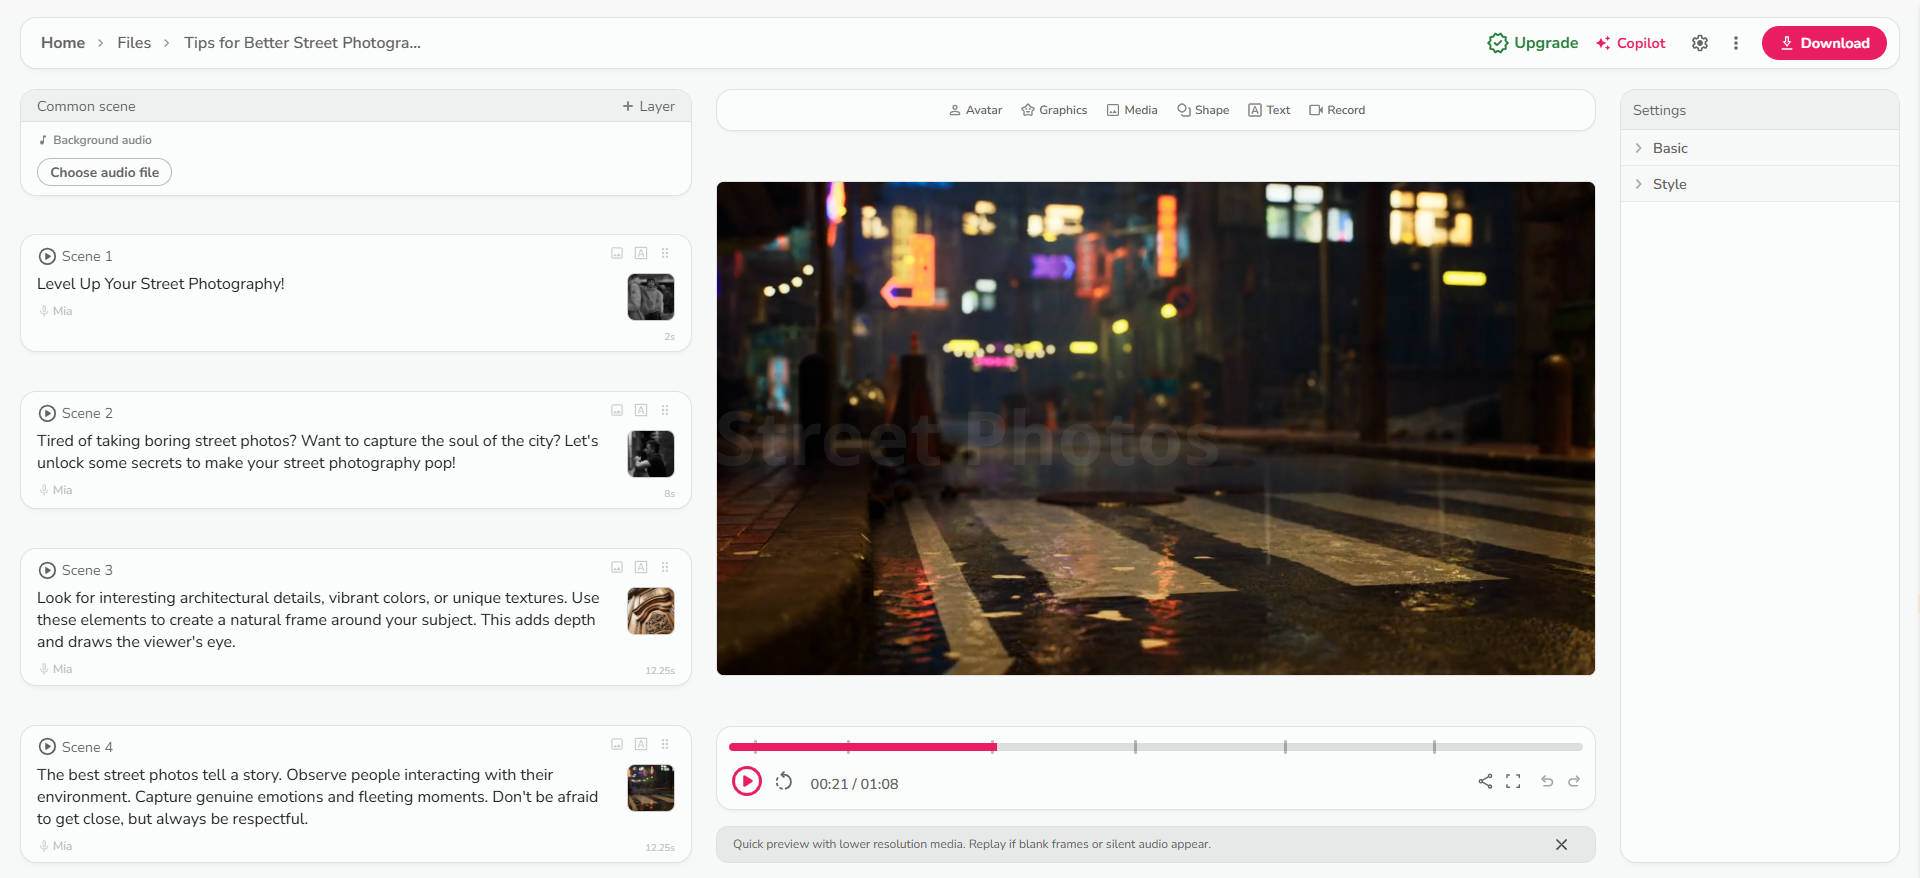1920x878 pixels.
Task: Click the replay loop icon beside play
Action: [x=784, y=781]
